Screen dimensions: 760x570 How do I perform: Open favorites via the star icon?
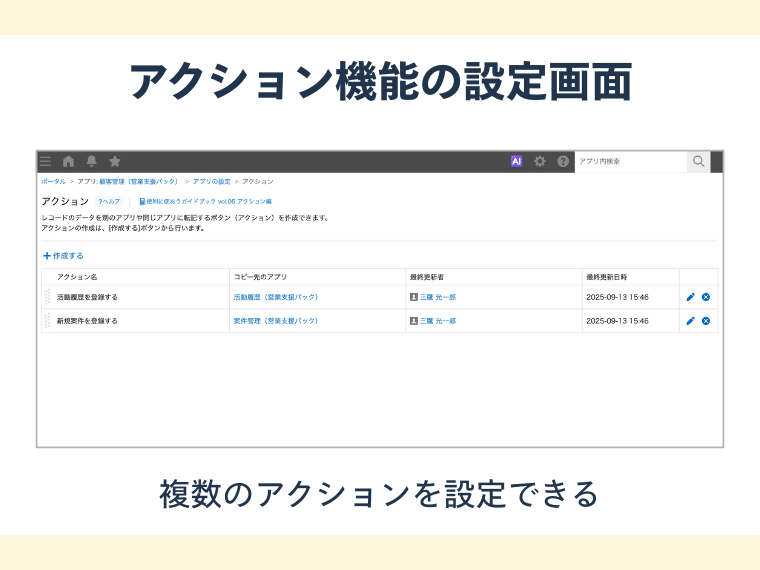tap(115, 161)
